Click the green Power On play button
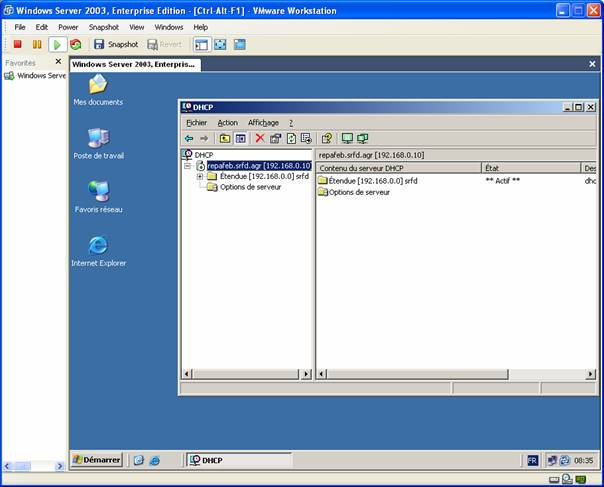 (57, 45)
